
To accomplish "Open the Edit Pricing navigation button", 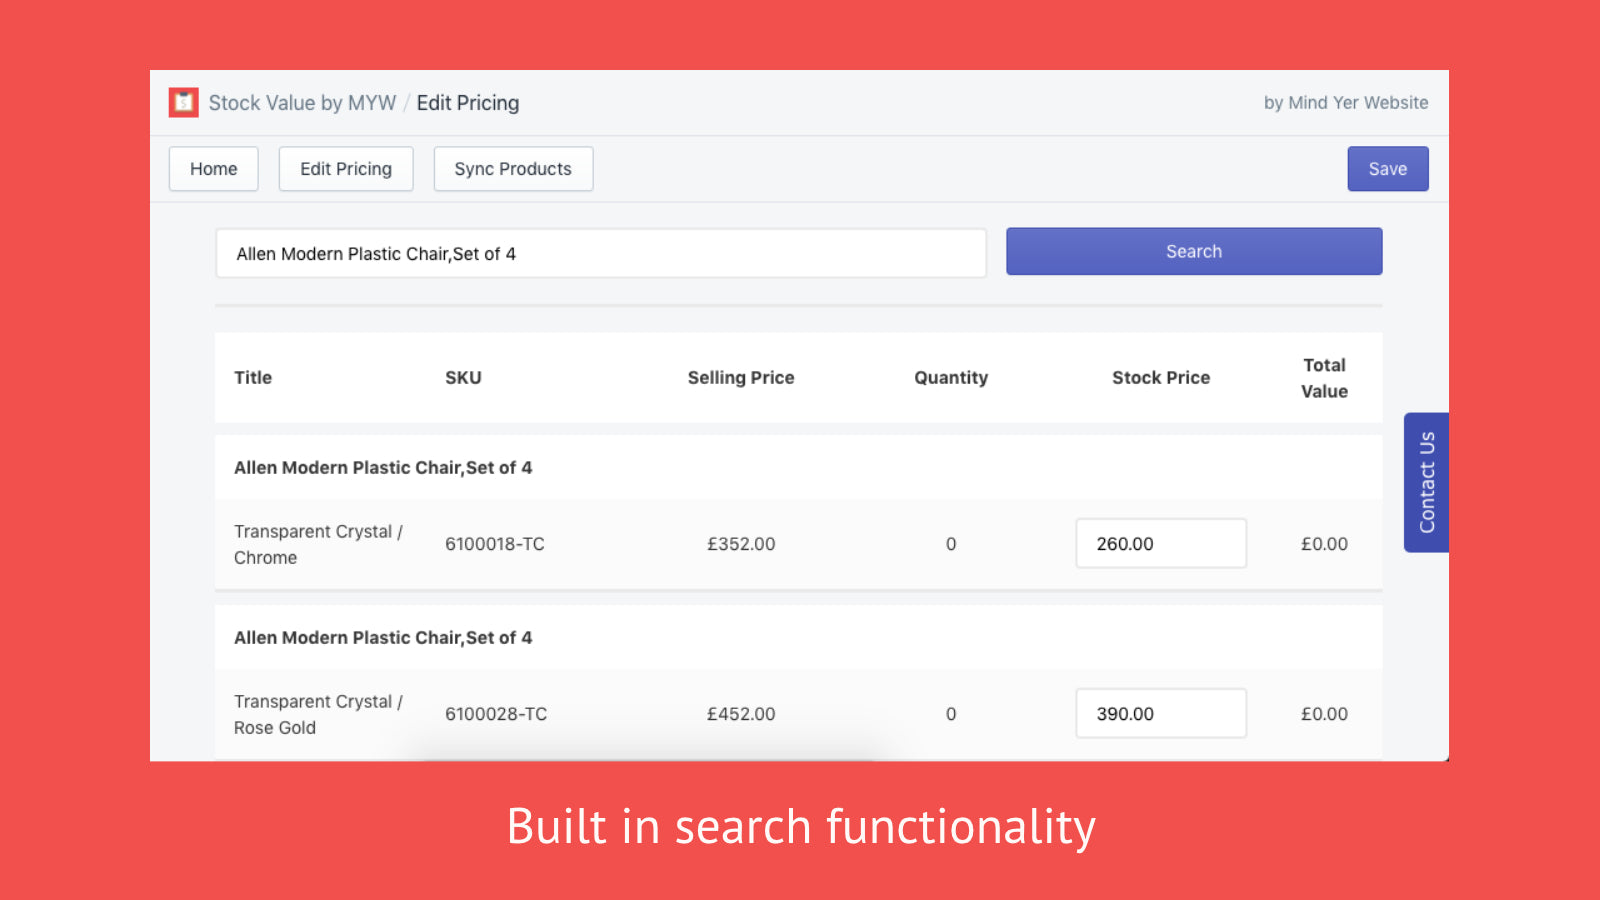I will (346, 169).
